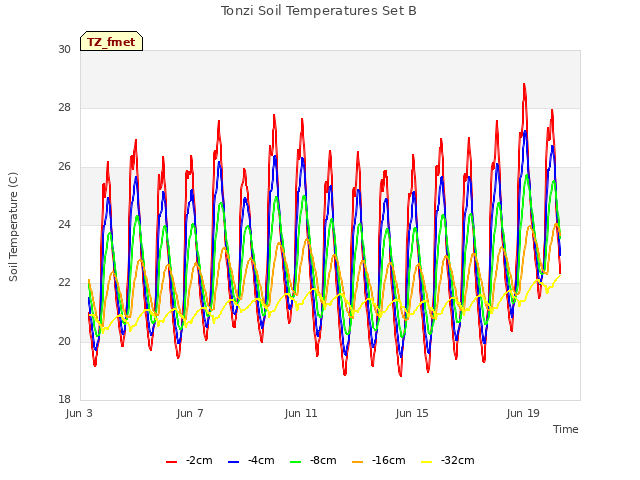Click the 30 y-axis tick label

64,49
